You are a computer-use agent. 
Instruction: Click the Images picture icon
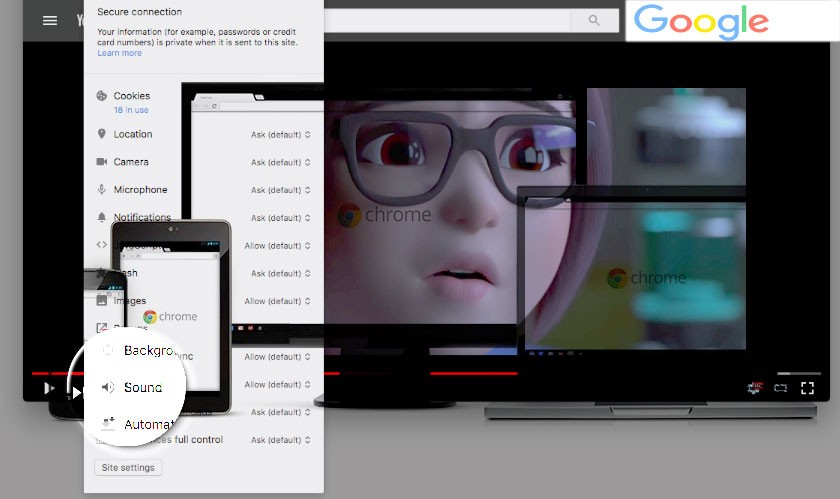tap(102, 301)
